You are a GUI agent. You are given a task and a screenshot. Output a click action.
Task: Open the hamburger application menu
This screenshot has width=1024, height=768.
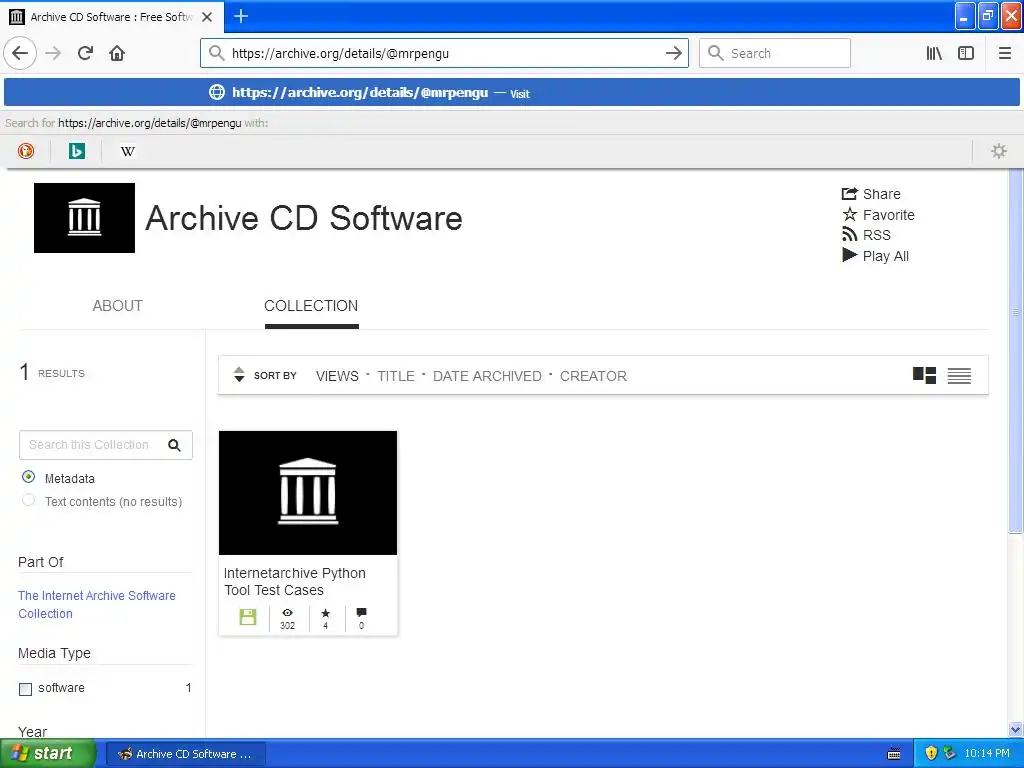click(x=1004, y=53)
